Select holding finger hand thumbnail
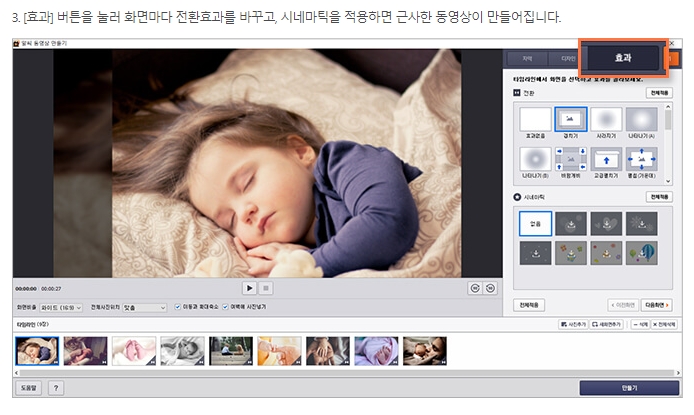The width and height of the screenshot is (694, 415). point(279,351)
